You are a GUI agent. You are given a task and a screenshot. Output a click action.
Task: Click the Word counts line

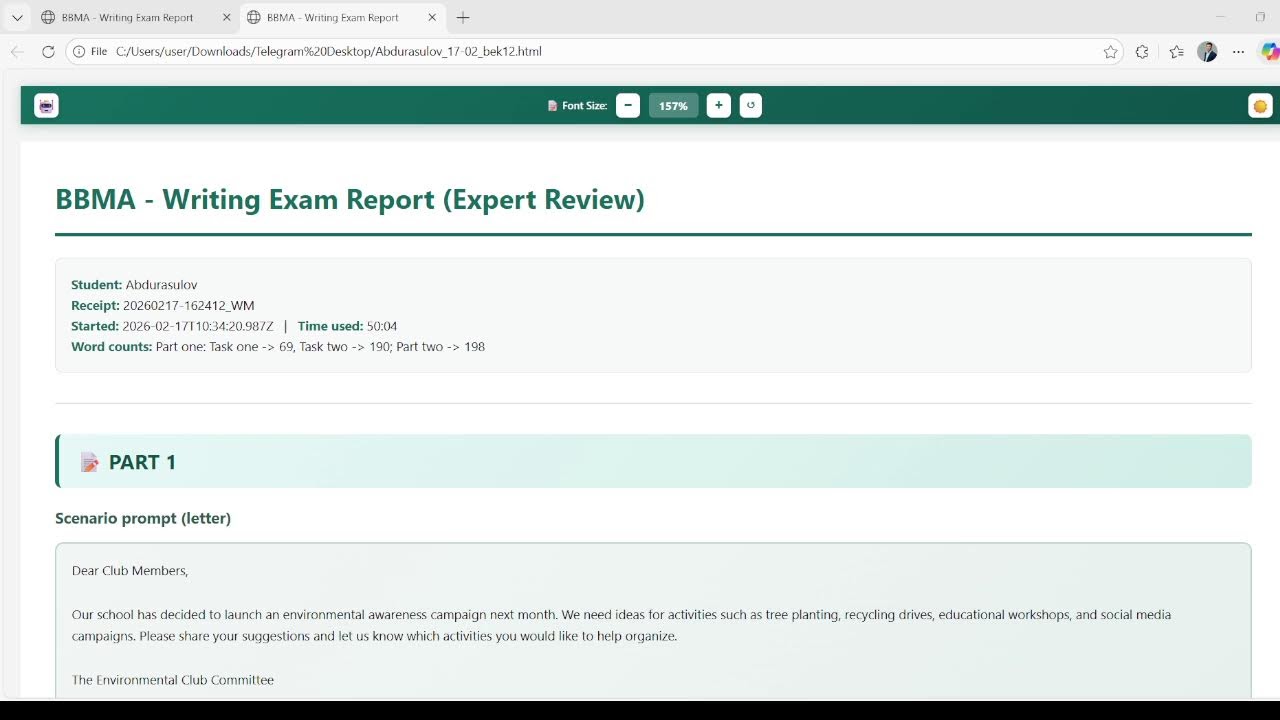pos(278,347)
